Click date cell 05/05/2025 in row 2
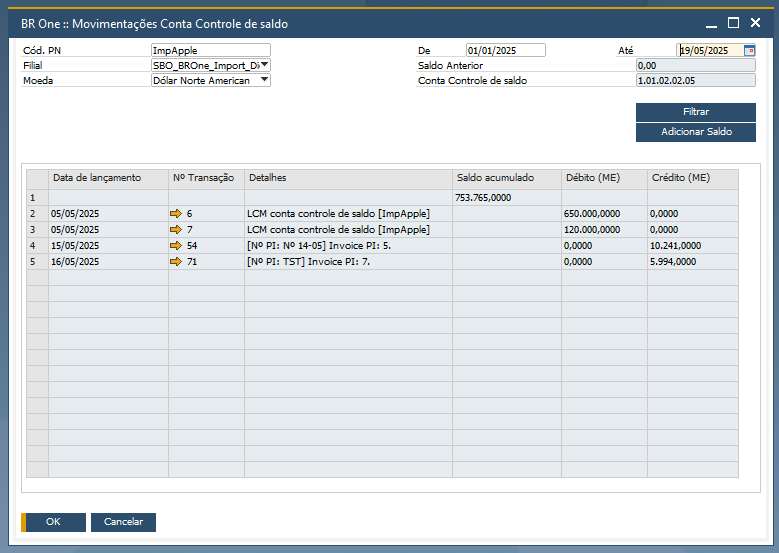Viewport: 779px width, 553px height. 108,214
